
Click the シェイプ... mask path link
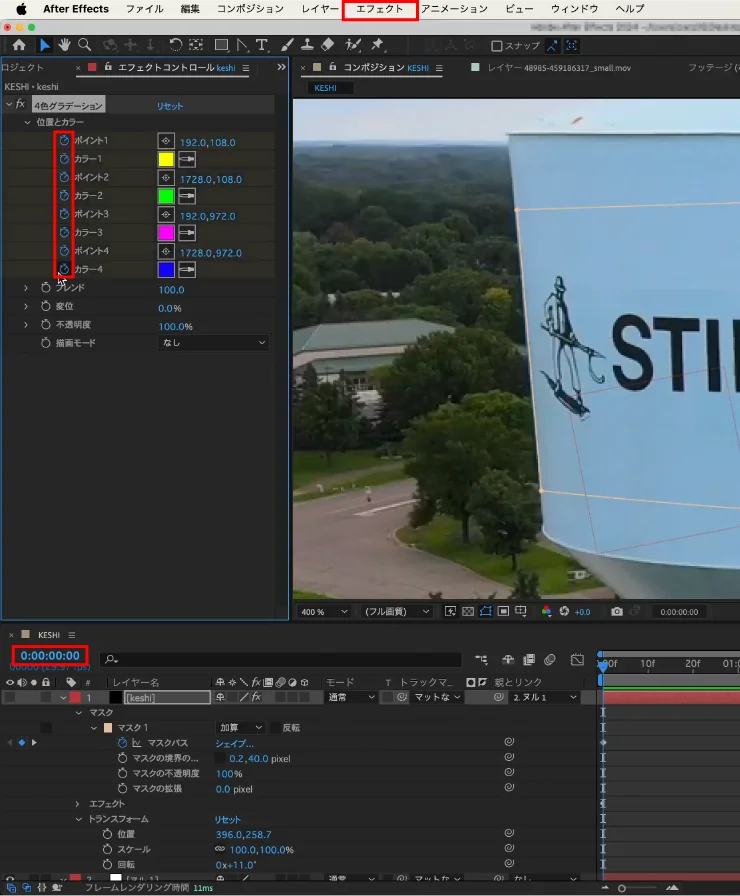[234, 743]
